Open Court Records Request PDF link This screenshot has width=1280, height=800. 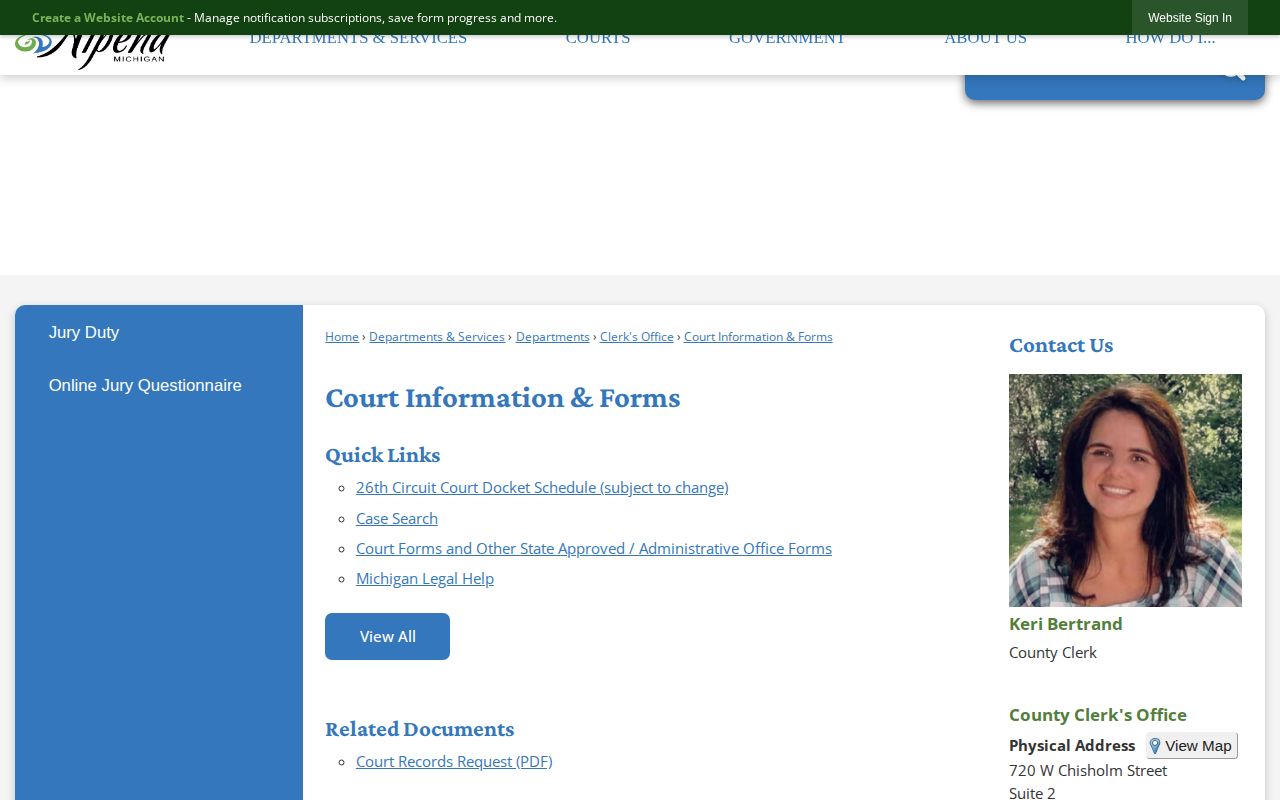click(x=454, y=762)
